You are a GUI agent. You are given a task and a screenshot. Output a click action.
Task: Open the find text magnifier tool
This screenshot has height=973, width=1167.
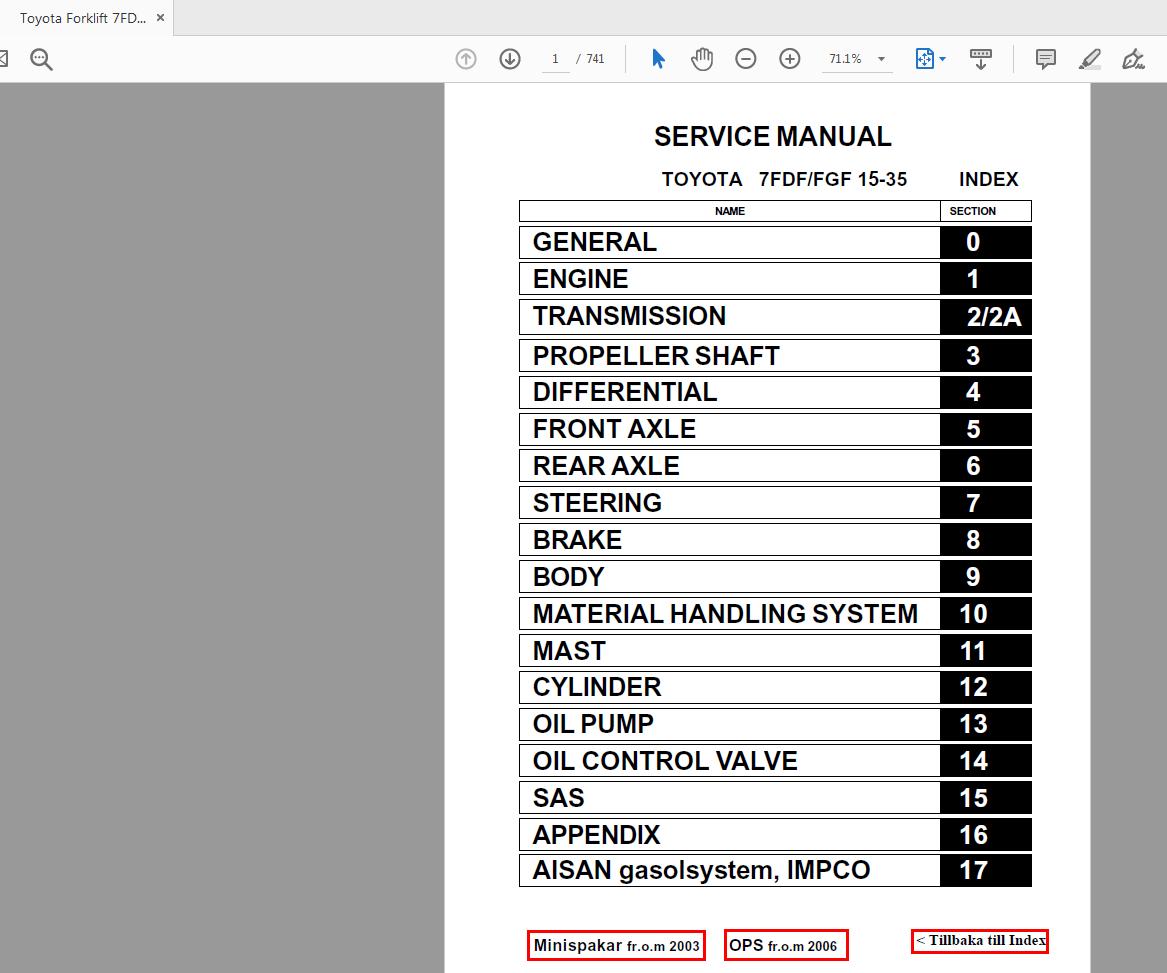pyautogui.click(x=41, y=59)
